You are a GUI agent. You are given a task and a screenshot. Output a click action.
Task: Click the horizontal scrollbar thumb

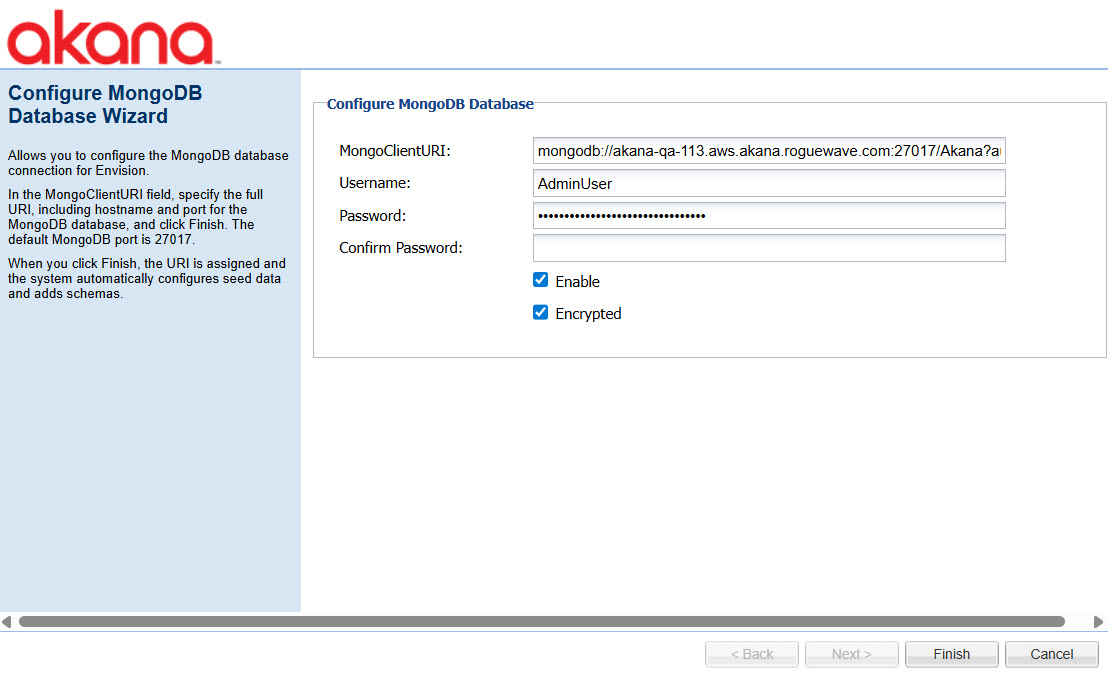point(541,622)
